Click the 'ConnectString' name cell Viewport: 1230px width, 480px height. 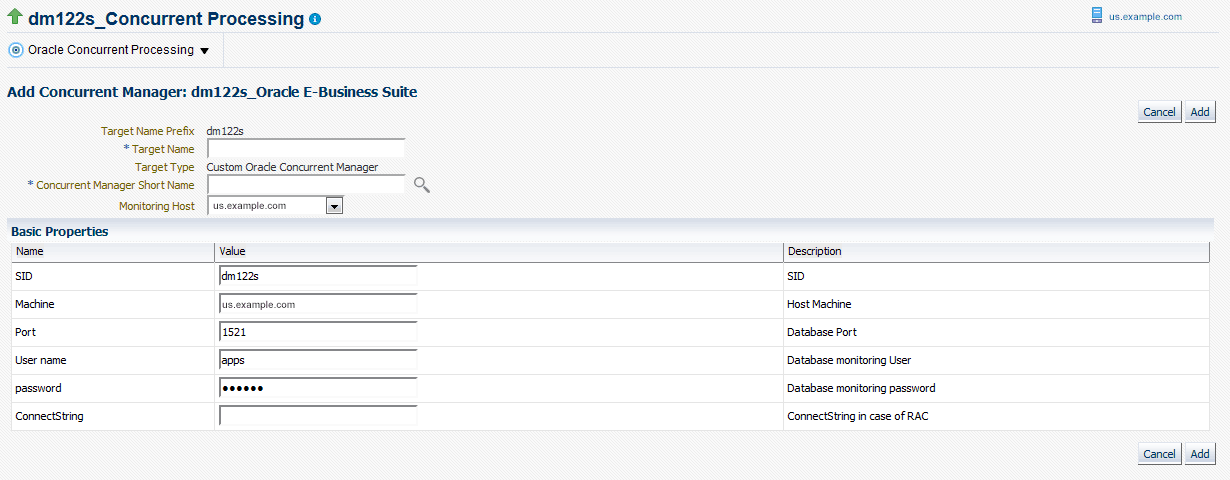[x=112, y=416]
